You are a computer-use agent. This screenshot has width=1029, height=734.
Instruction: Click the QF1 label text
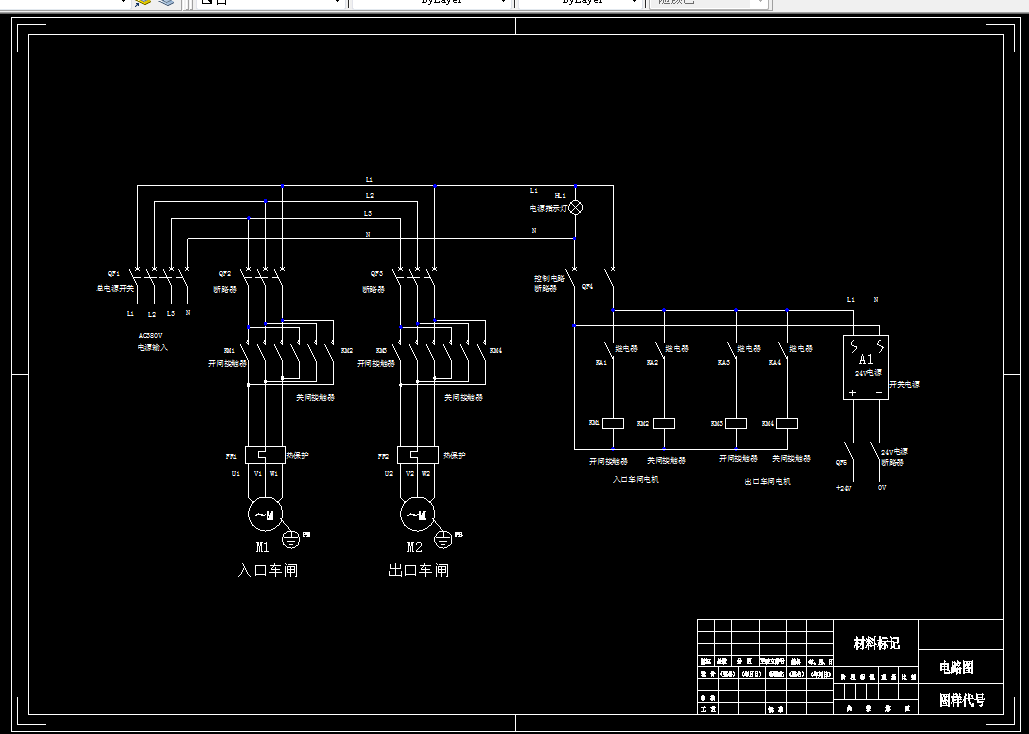114,274
